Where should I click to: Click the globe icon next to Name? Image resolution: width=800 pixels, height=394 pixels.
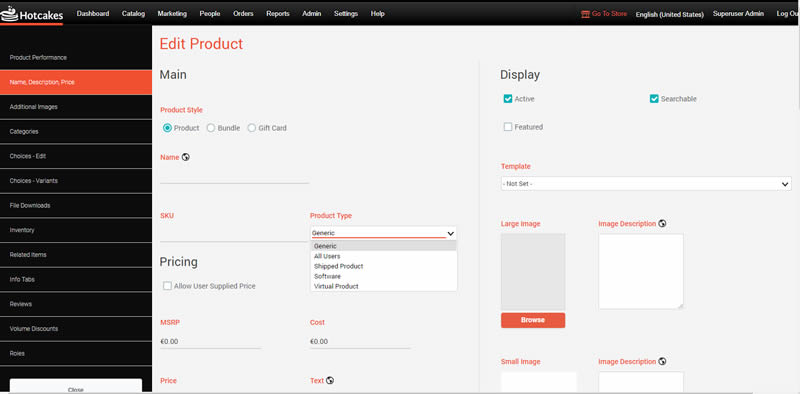pyautogui.click(x=186, y=157)
